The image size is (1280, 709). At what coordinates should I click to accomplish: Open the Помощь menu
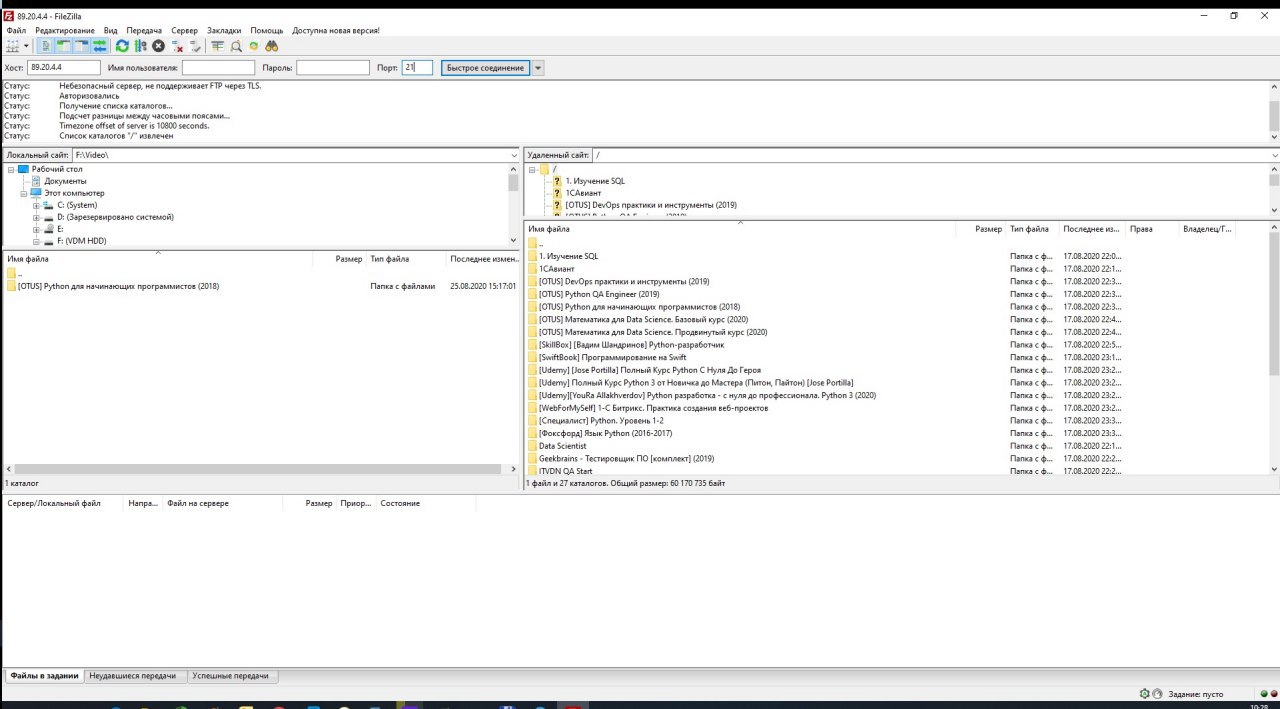click(267, 31)
